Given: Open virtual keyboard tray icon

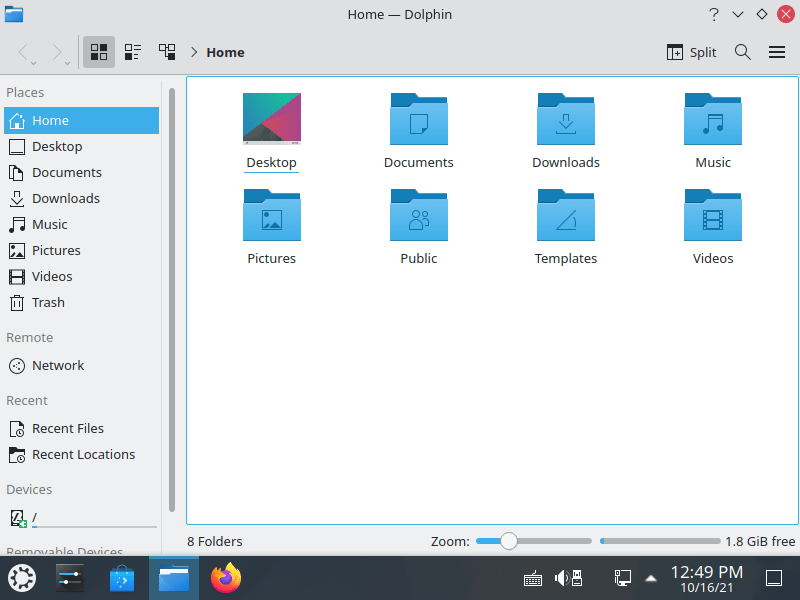Looking at the screenshot, I should 533,579.
